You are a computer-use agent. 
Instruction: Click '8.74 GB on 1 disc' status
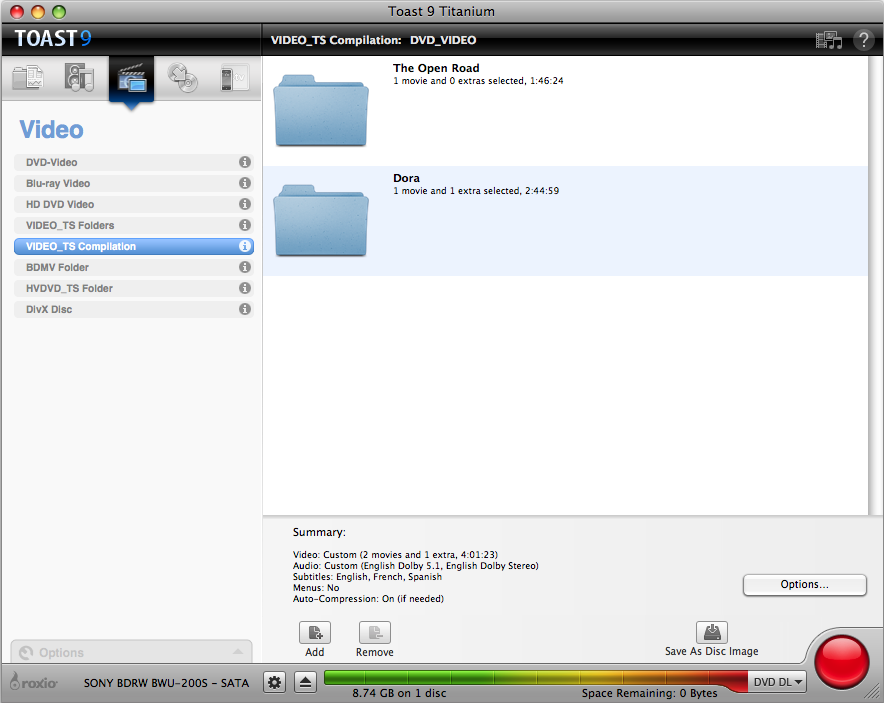[x=399, y=693]
